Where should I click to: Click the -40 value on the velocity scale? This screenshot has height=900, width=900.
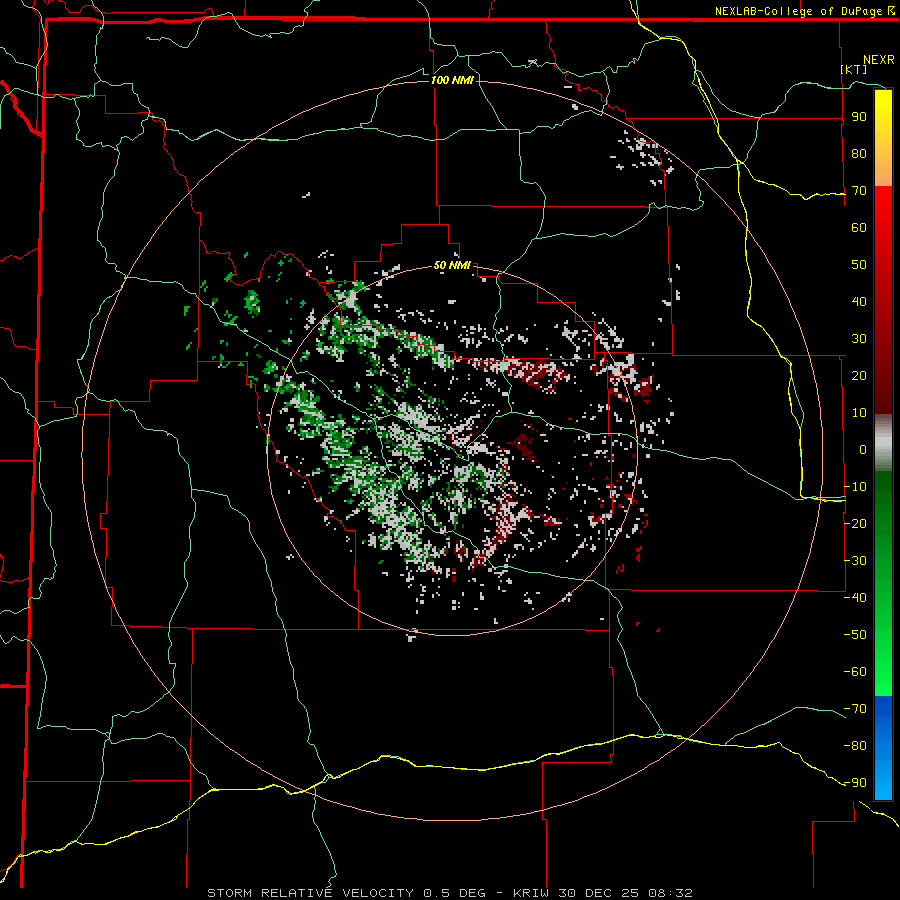855,598
